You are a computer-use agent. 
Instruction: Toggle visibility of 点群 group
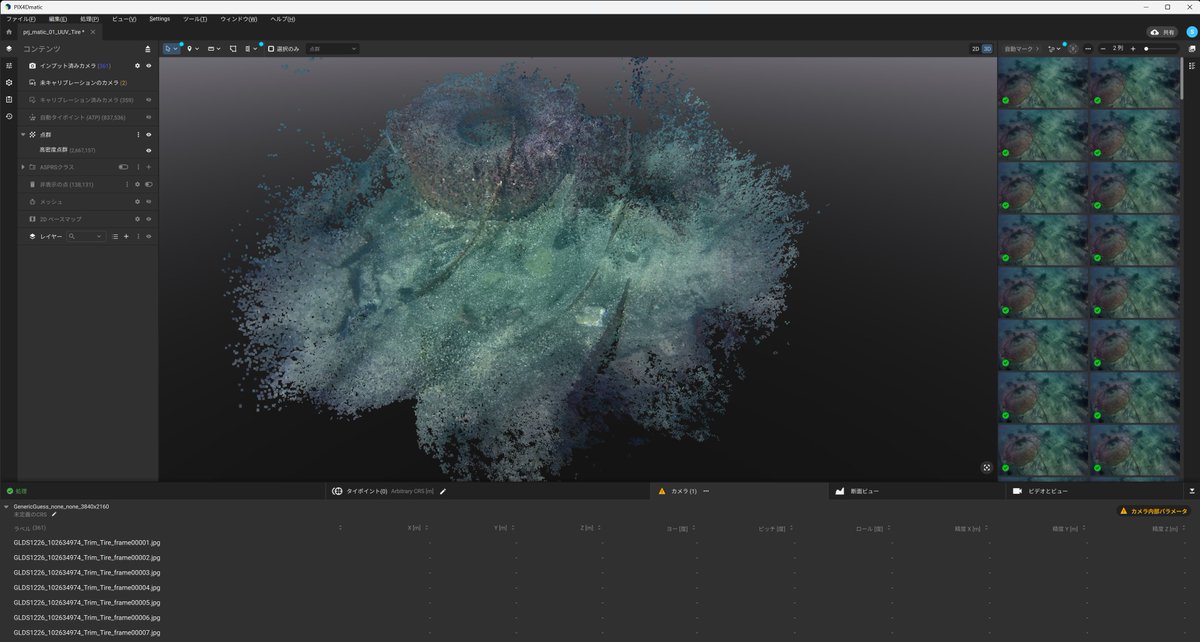(x=149, y=134)
